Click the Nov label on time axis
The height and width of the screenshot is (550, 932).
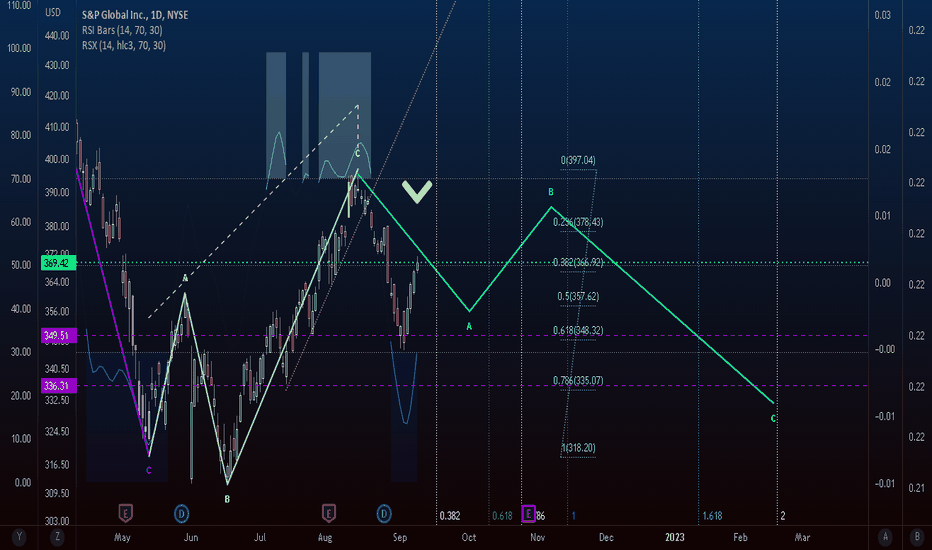537,538
